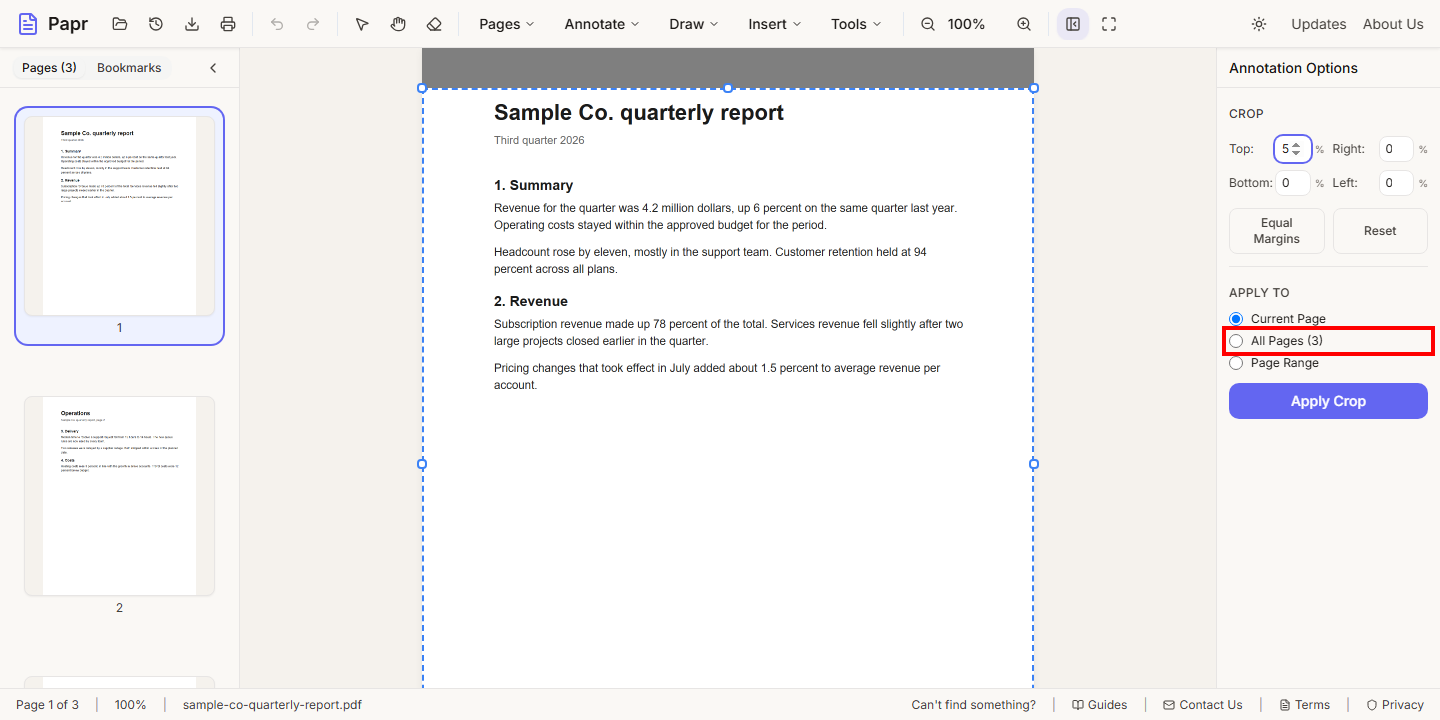Switch theme using the sun icon

pyautogui.click(x=1259, y=24)
